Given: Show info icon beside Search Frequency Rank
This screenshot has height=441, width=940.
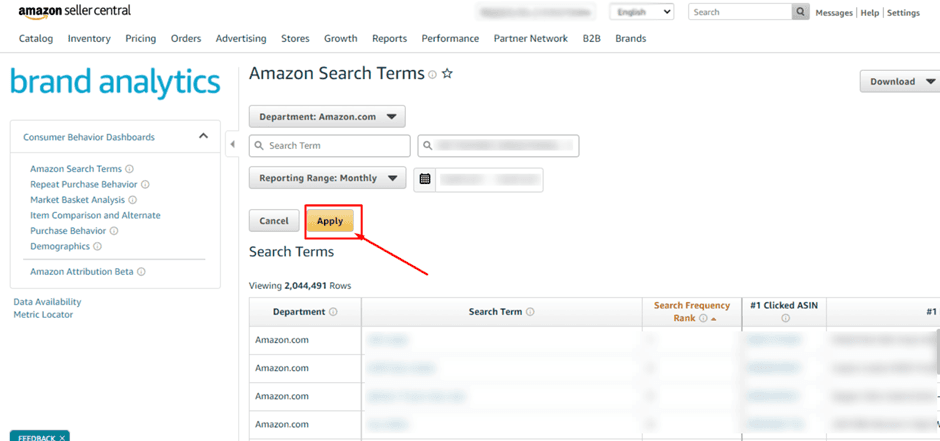Looking at the screenshot, I should (703, 318).
